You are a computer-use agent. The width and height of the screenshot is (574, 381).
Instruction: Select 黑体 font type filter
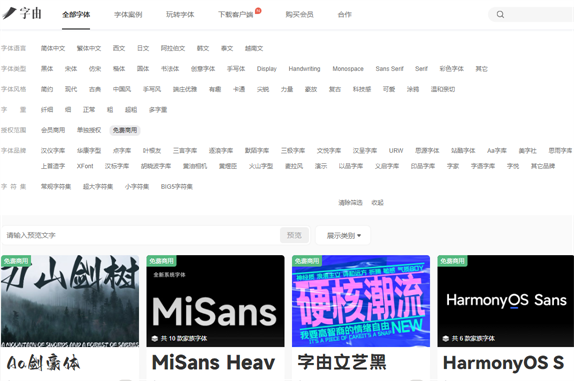(47, 69)
